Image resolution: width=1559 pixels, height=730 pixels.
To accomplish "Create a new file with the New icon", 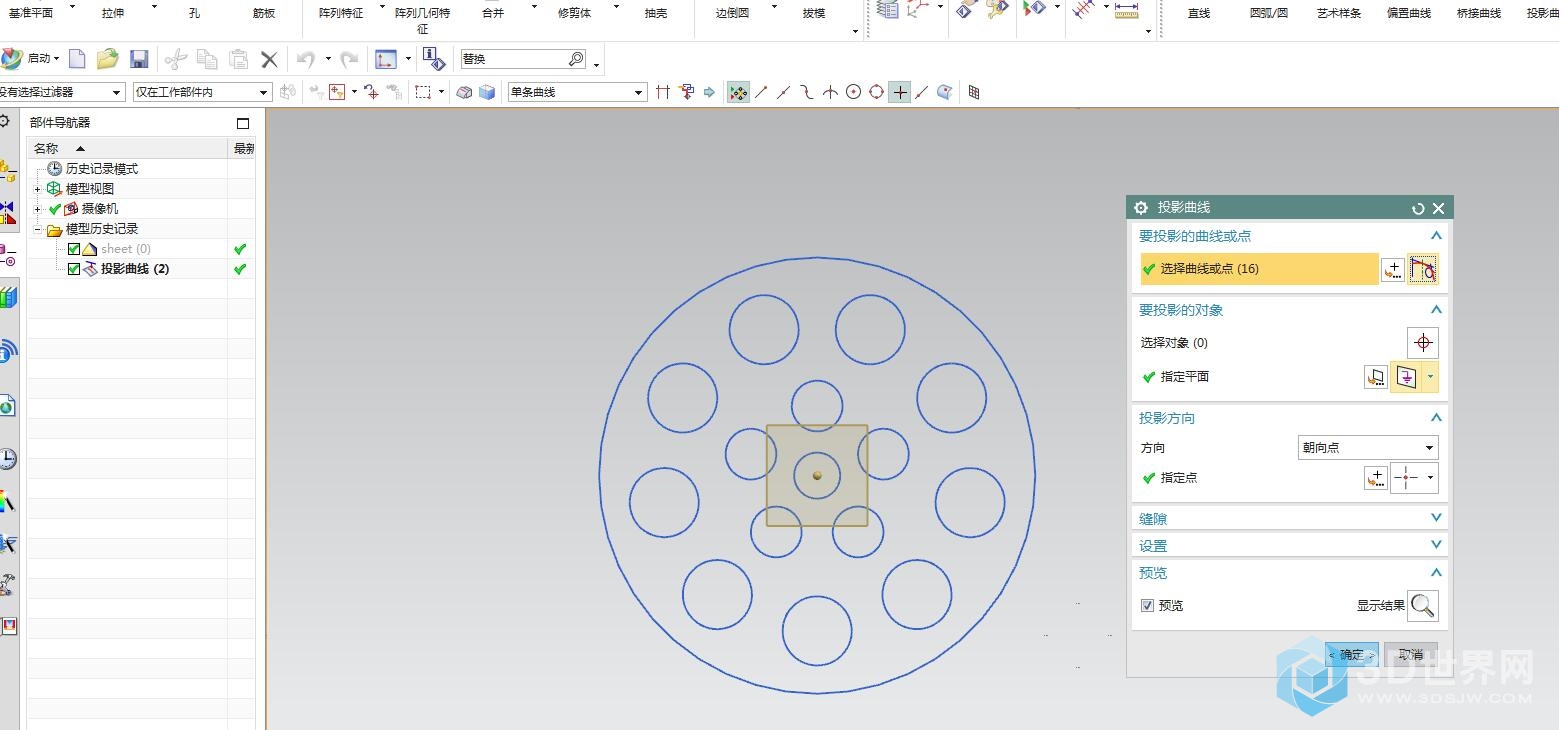I will [77, 59].
